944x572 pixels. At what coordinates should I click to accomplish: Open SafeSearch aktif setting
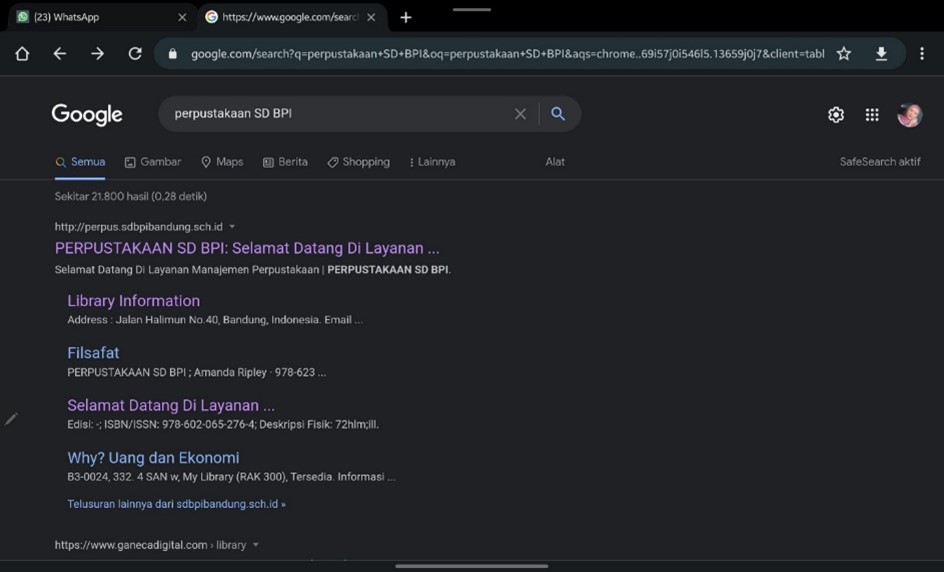click(x=880, y=162)
